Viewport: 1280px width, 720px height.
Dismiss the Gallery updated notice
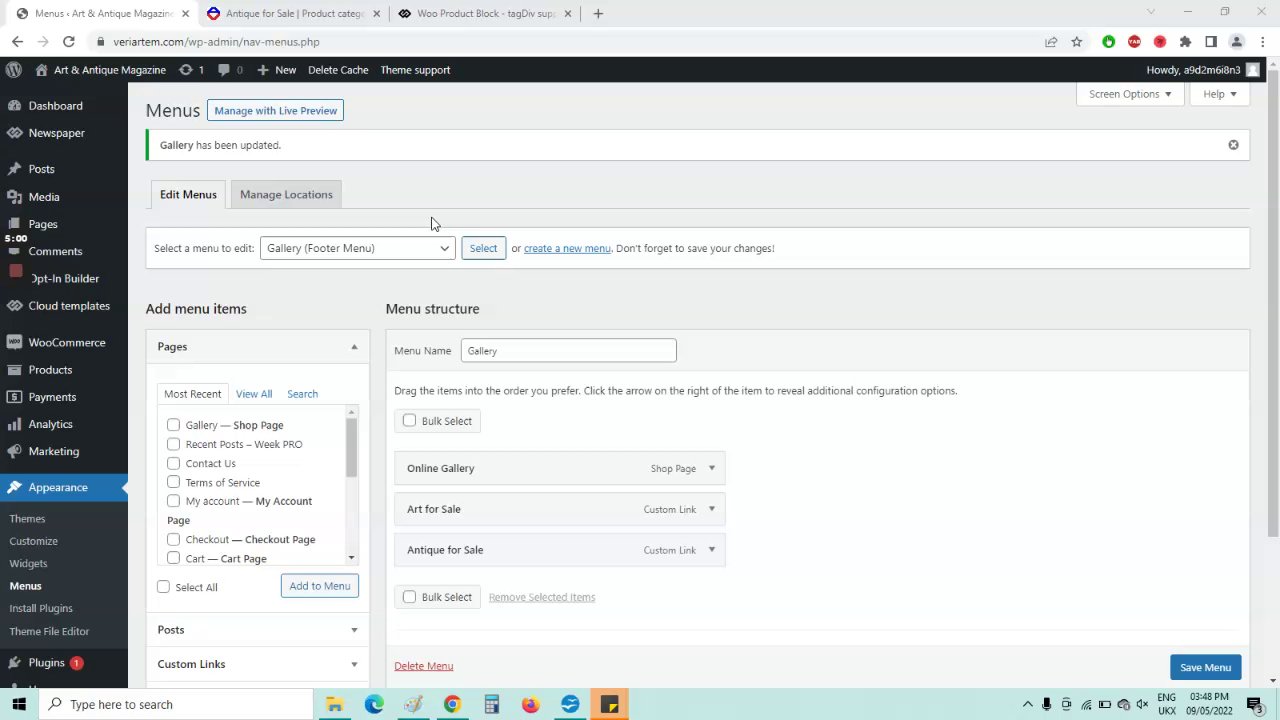pos(1233,145)
